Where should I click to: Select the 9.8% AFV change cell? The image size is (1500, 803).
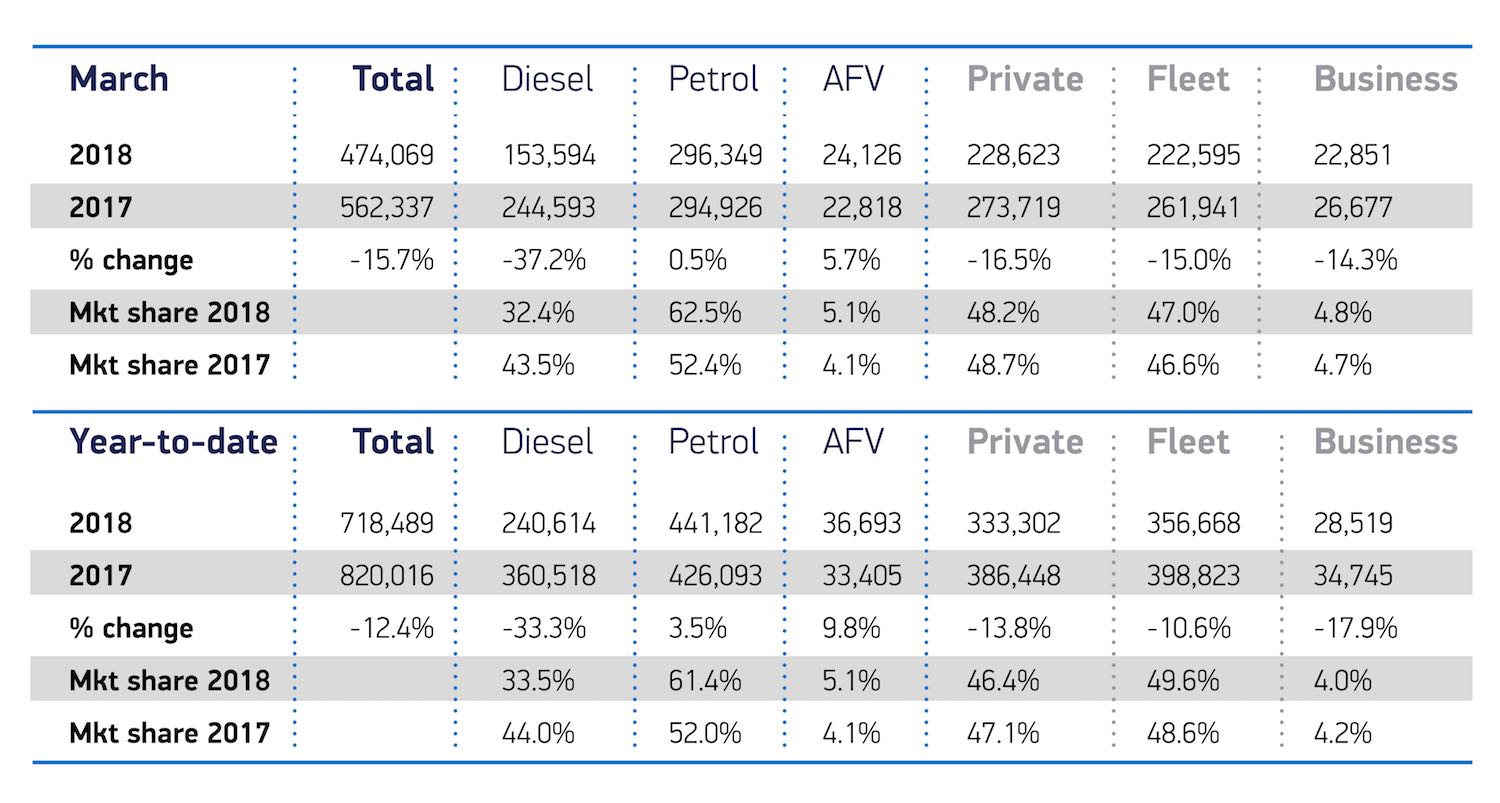pyautogui.click(x=851, y=629)
